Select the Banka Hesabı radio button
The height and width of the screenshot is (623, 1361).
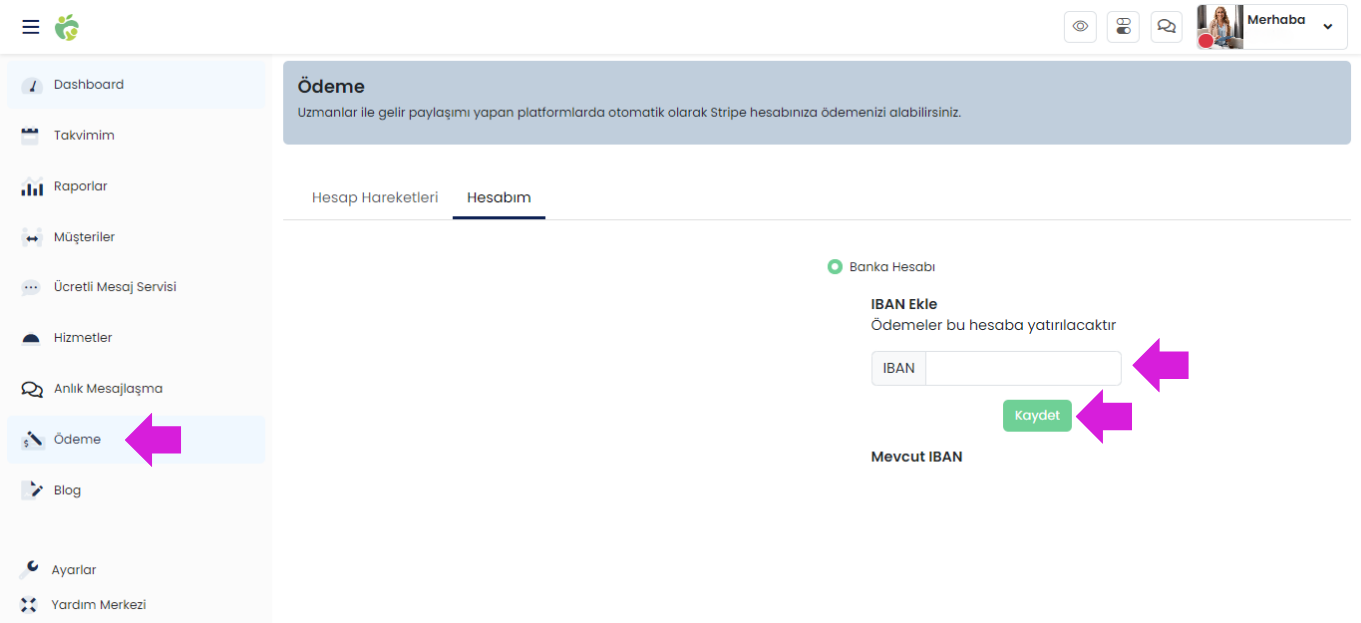pos(835,267)
